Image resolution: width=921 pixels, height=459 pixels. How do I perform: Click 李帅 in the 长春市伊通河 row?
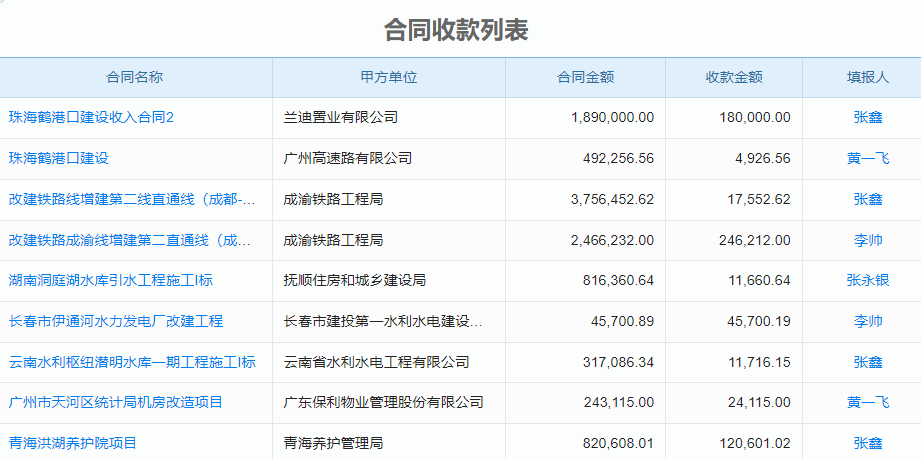(x=867, y=321)
